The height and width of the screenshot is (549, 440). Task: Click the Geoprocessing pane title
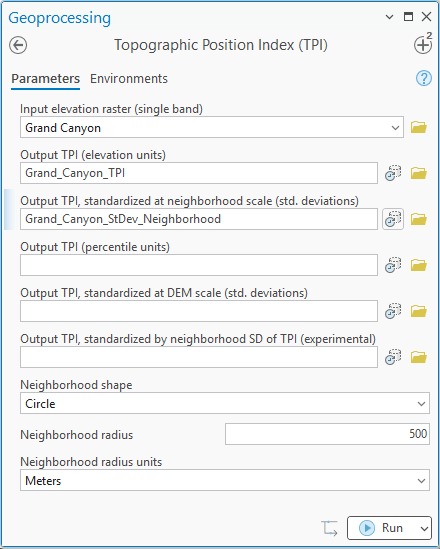pos(60,18)
